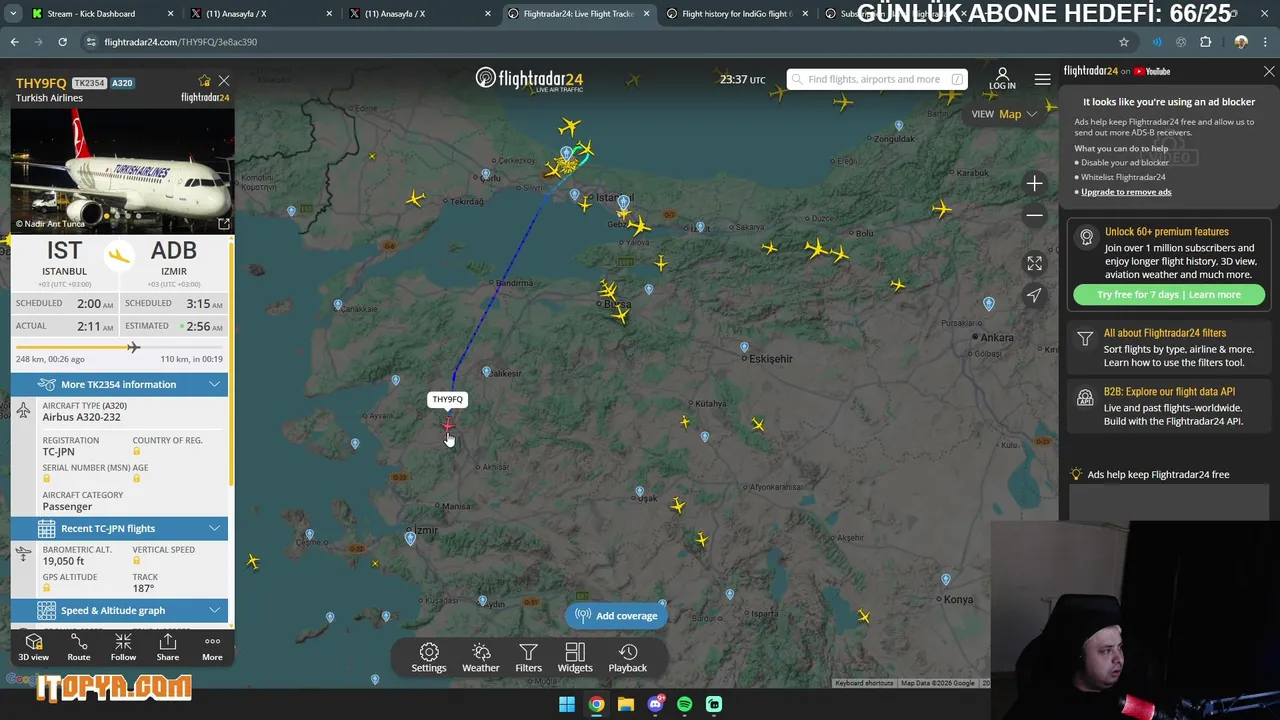Share the THY9FQ flight
This screenshot has width=1280, height=720.
pyautogui.click(x=168, y=647)
